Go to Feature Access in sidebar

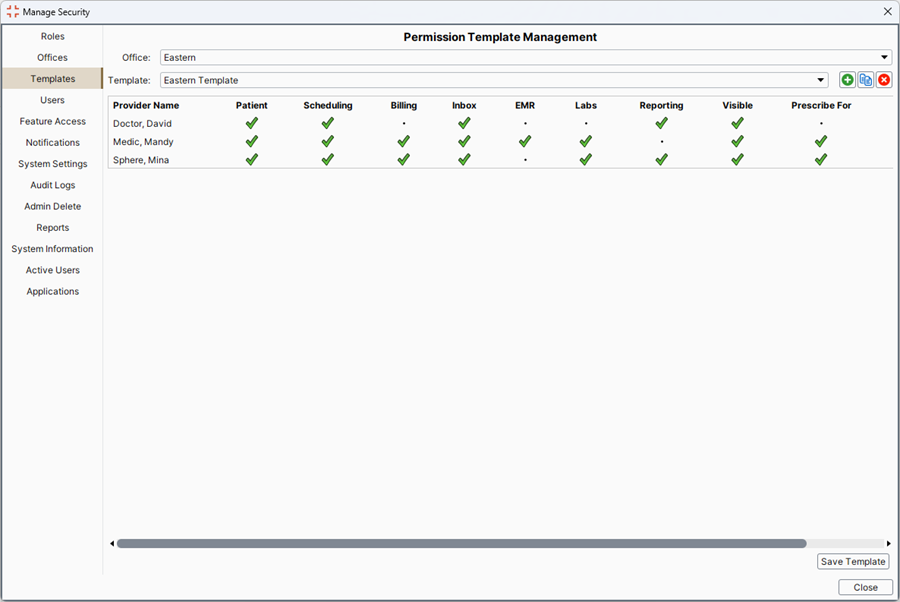(x=52, y=121)
